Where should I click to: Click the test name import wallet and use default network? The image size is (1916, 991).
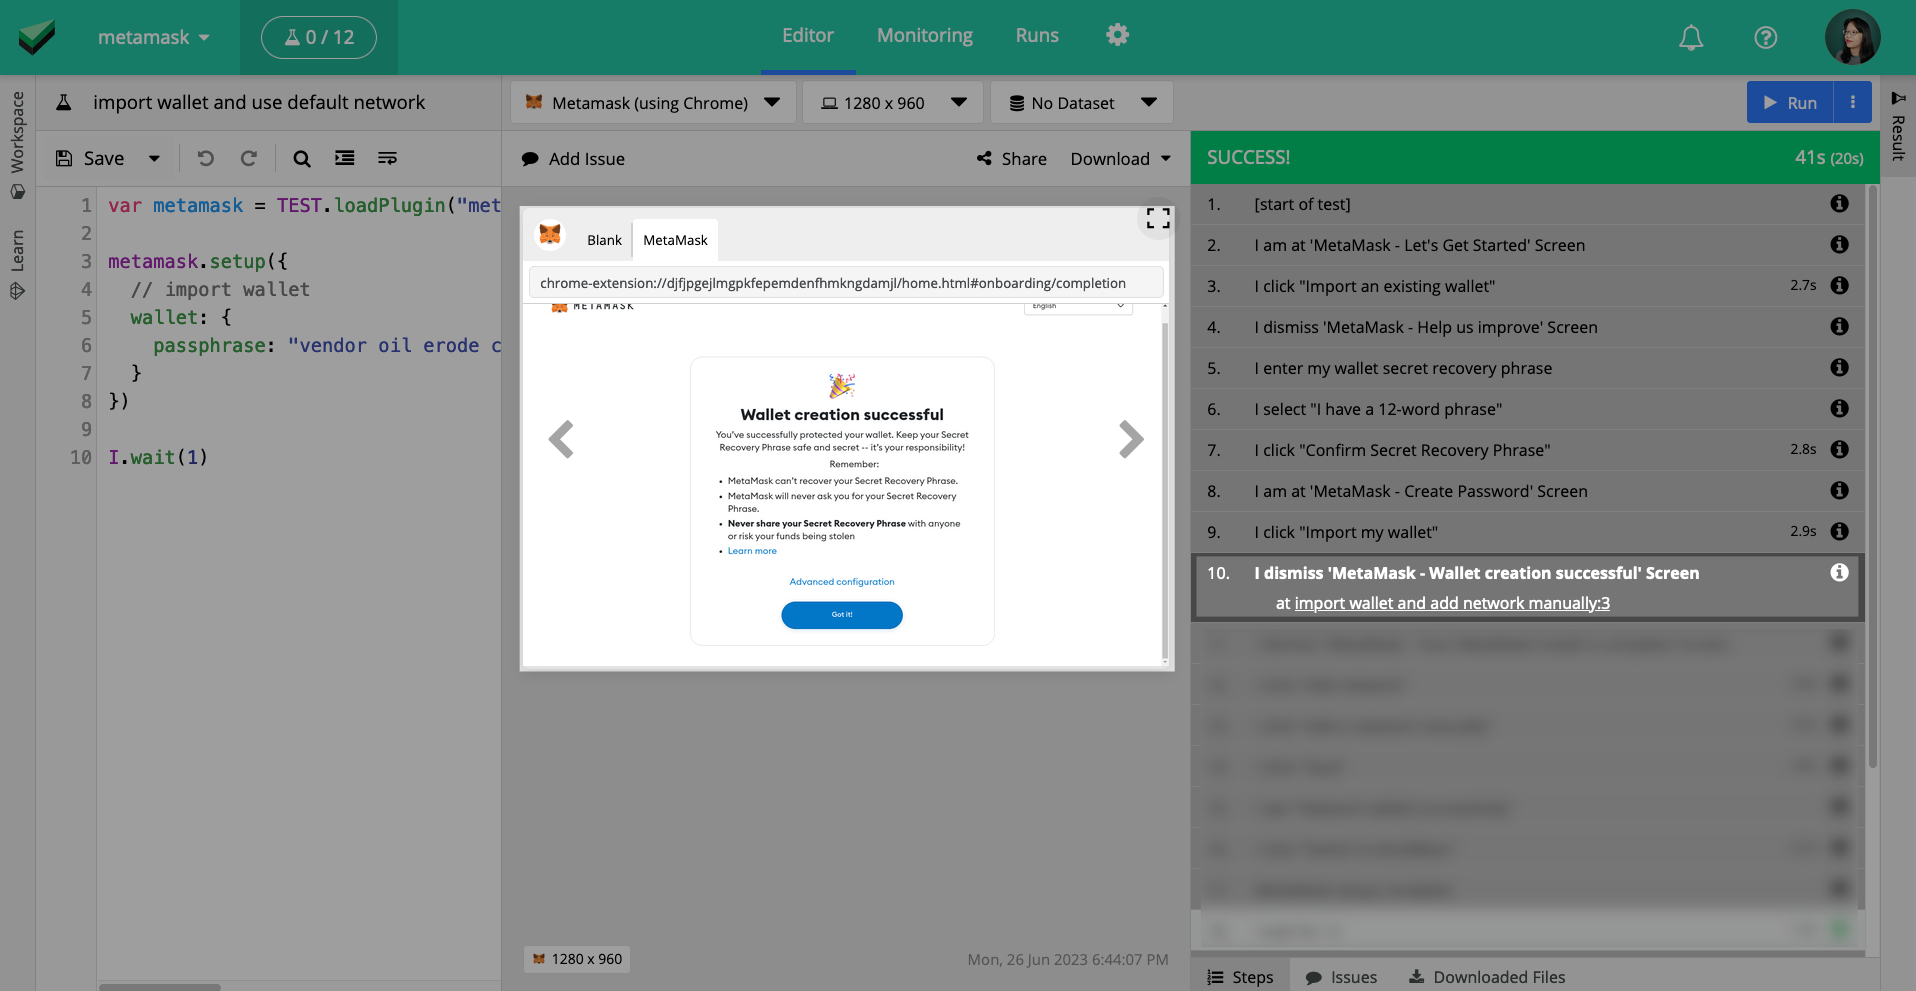point(259,102)
